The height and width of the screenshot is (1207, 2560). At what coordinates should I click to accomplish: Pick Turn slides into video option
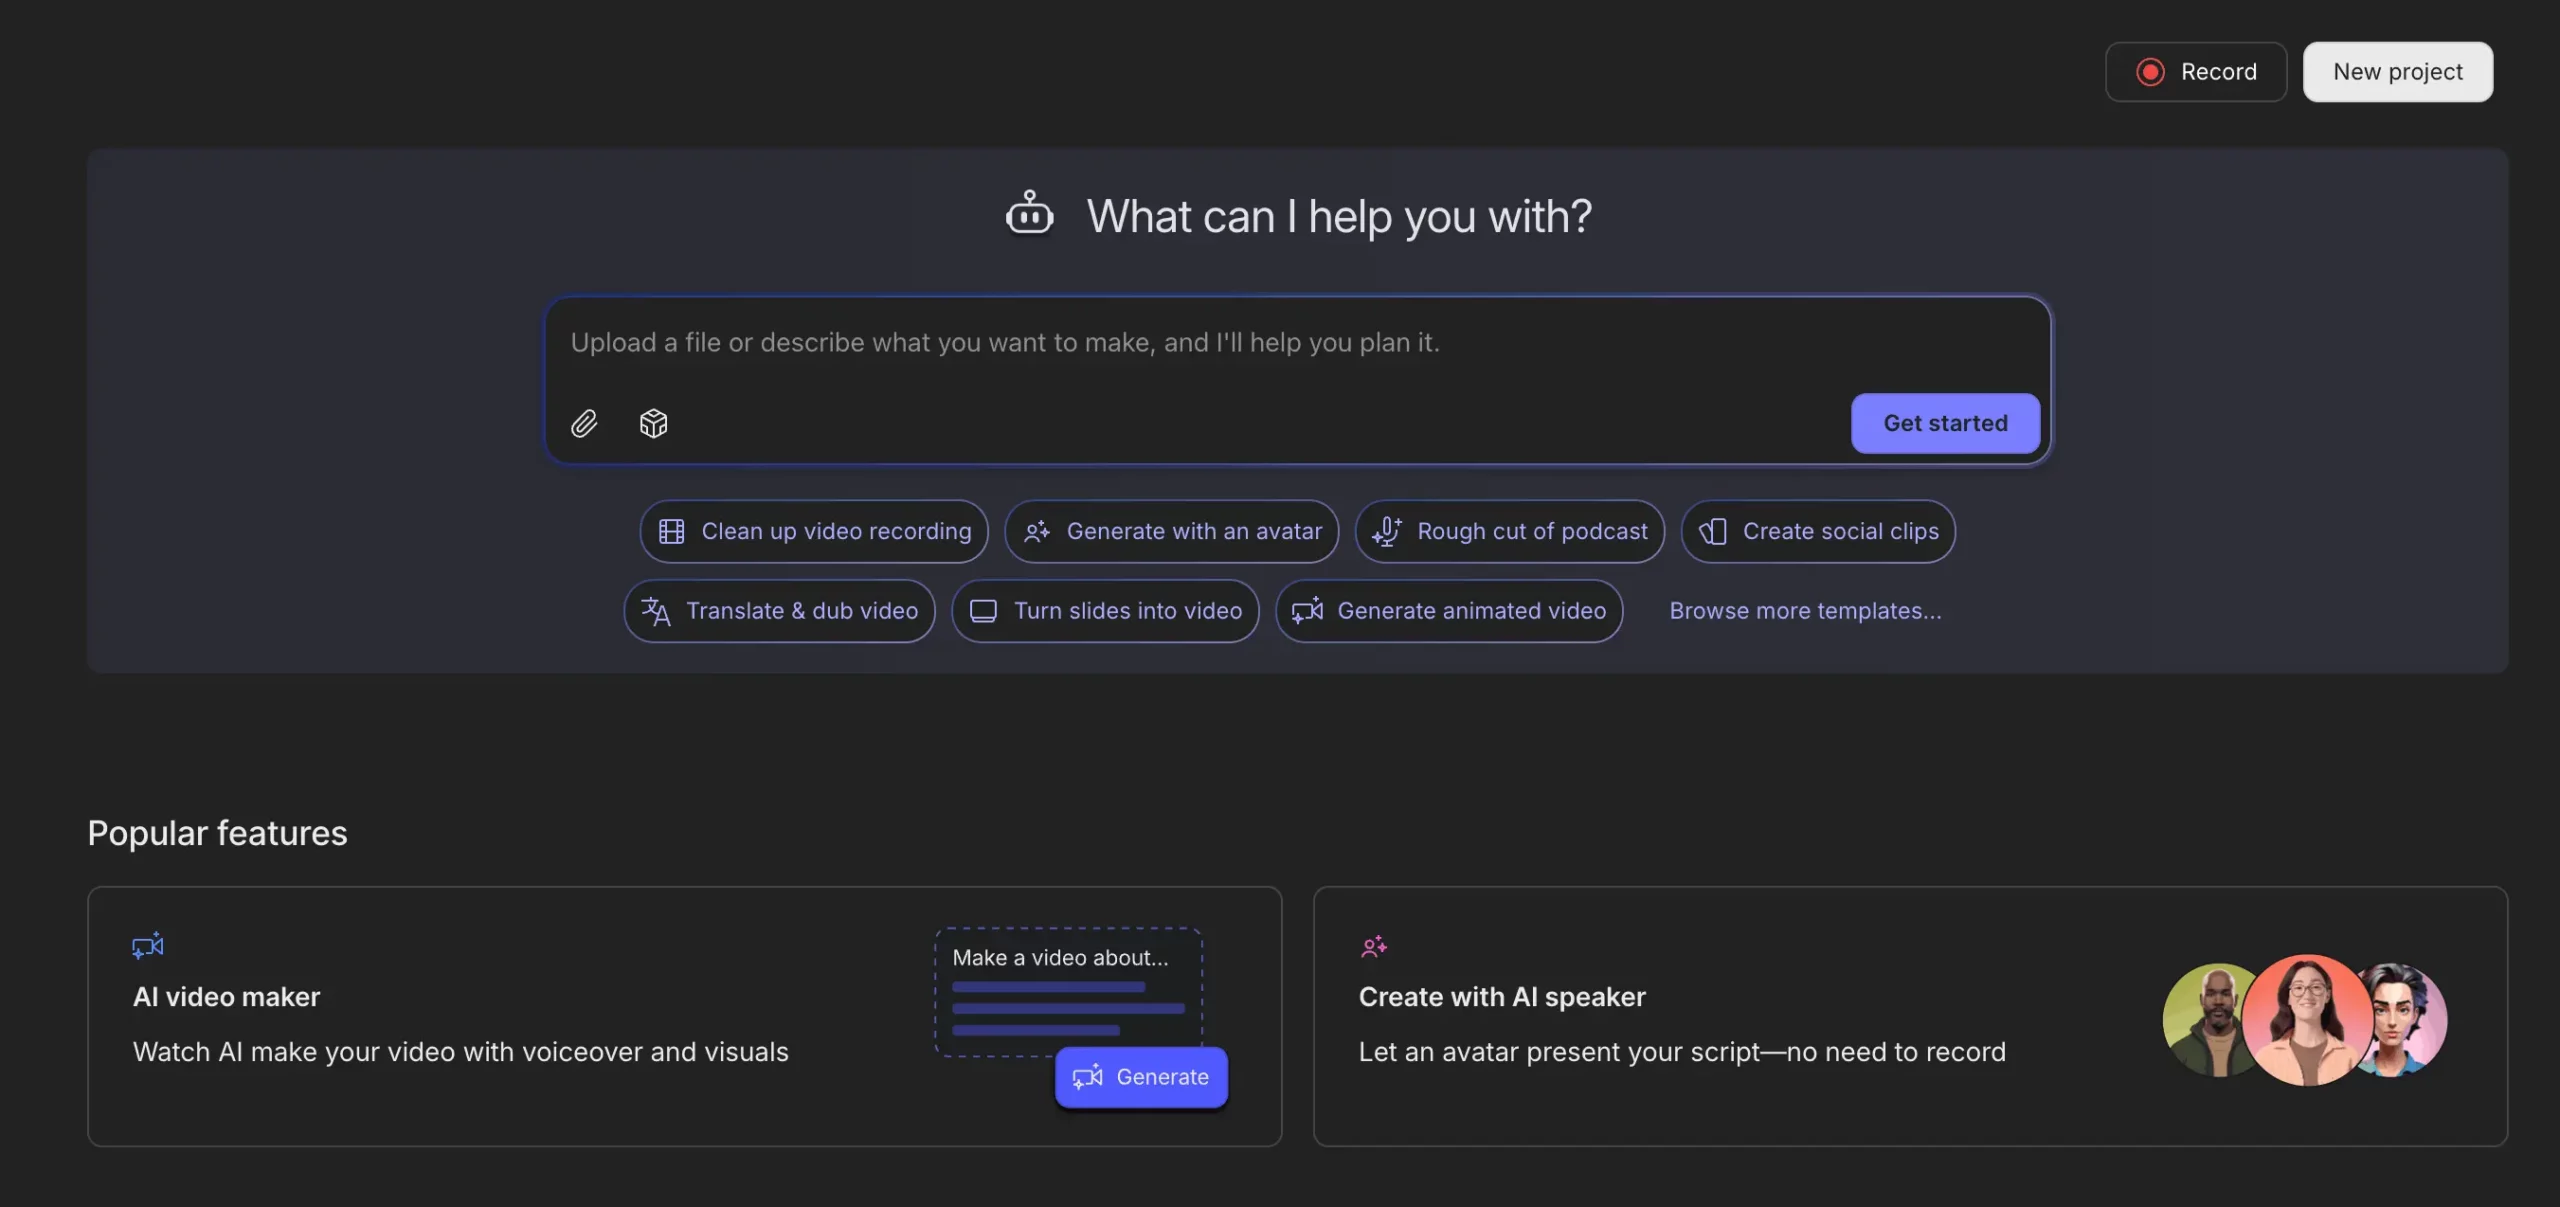tap(1105, 611)
